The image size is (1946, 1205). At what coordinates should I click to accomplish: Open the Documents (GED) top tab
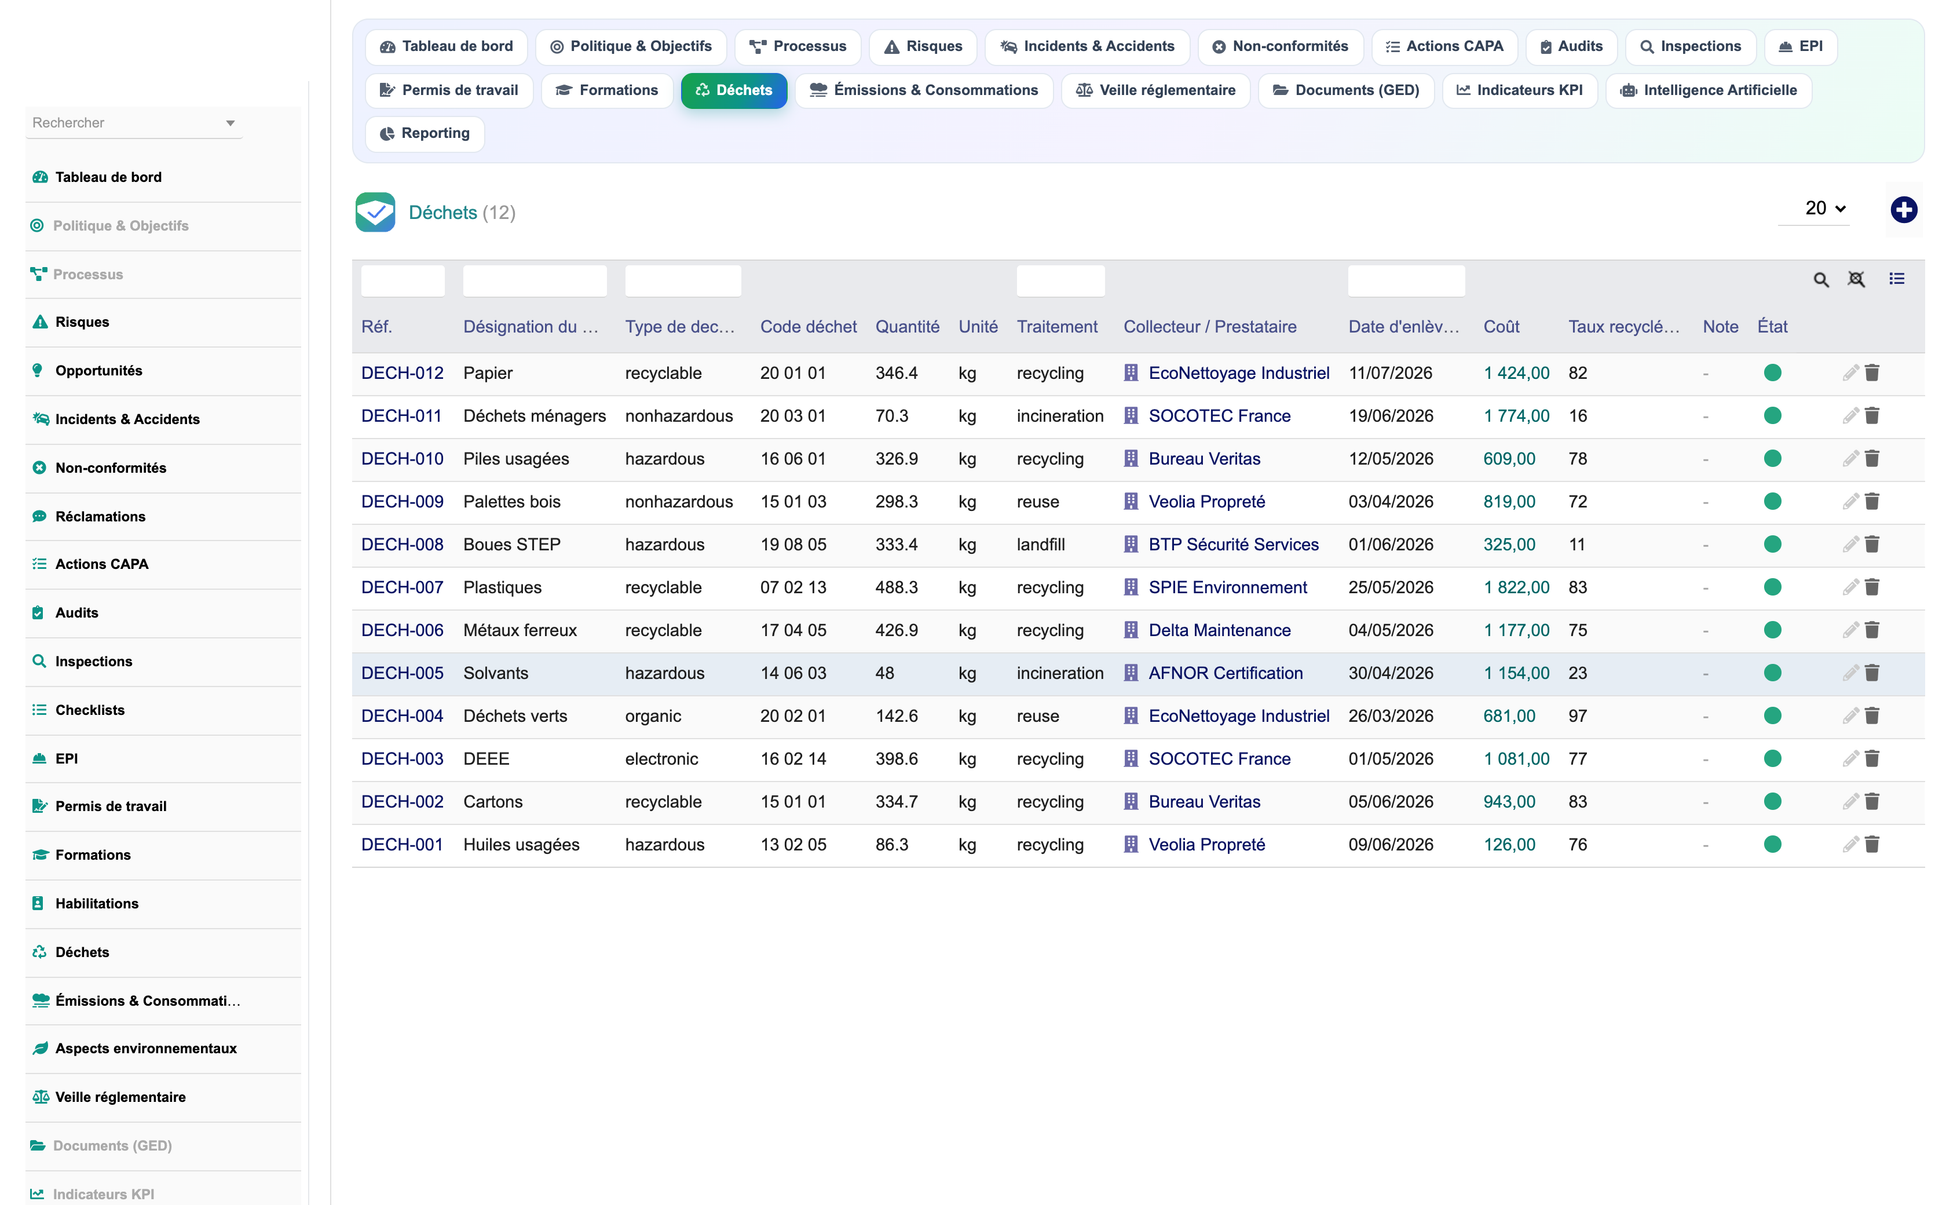(x=1345, y=91)
